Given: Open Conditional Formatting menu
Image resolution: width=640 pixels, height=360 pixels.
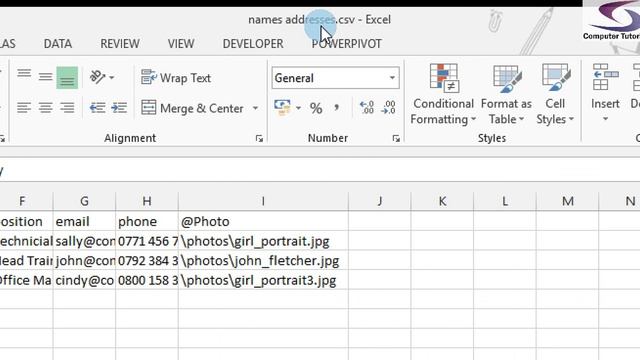Looking at the screenshot, I should pyautogui.click(x=443, y=94).
